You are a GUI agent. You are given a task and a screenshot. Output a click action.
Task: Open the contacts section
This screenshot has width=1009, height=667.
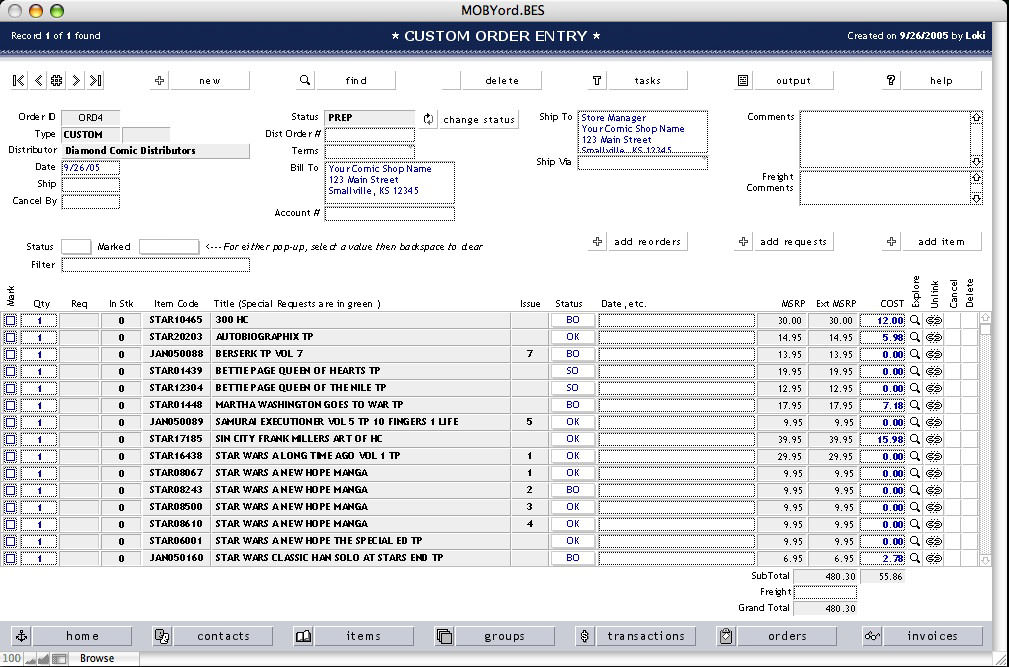coord(223,636)
